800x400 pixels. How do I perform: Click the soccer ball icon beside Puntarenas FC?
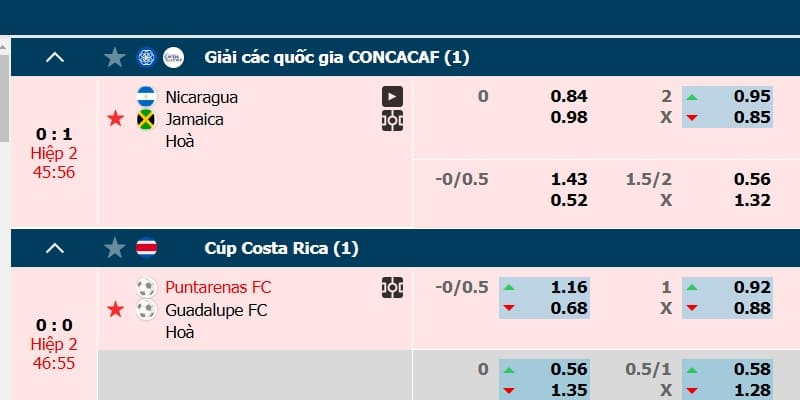point(146,288)
